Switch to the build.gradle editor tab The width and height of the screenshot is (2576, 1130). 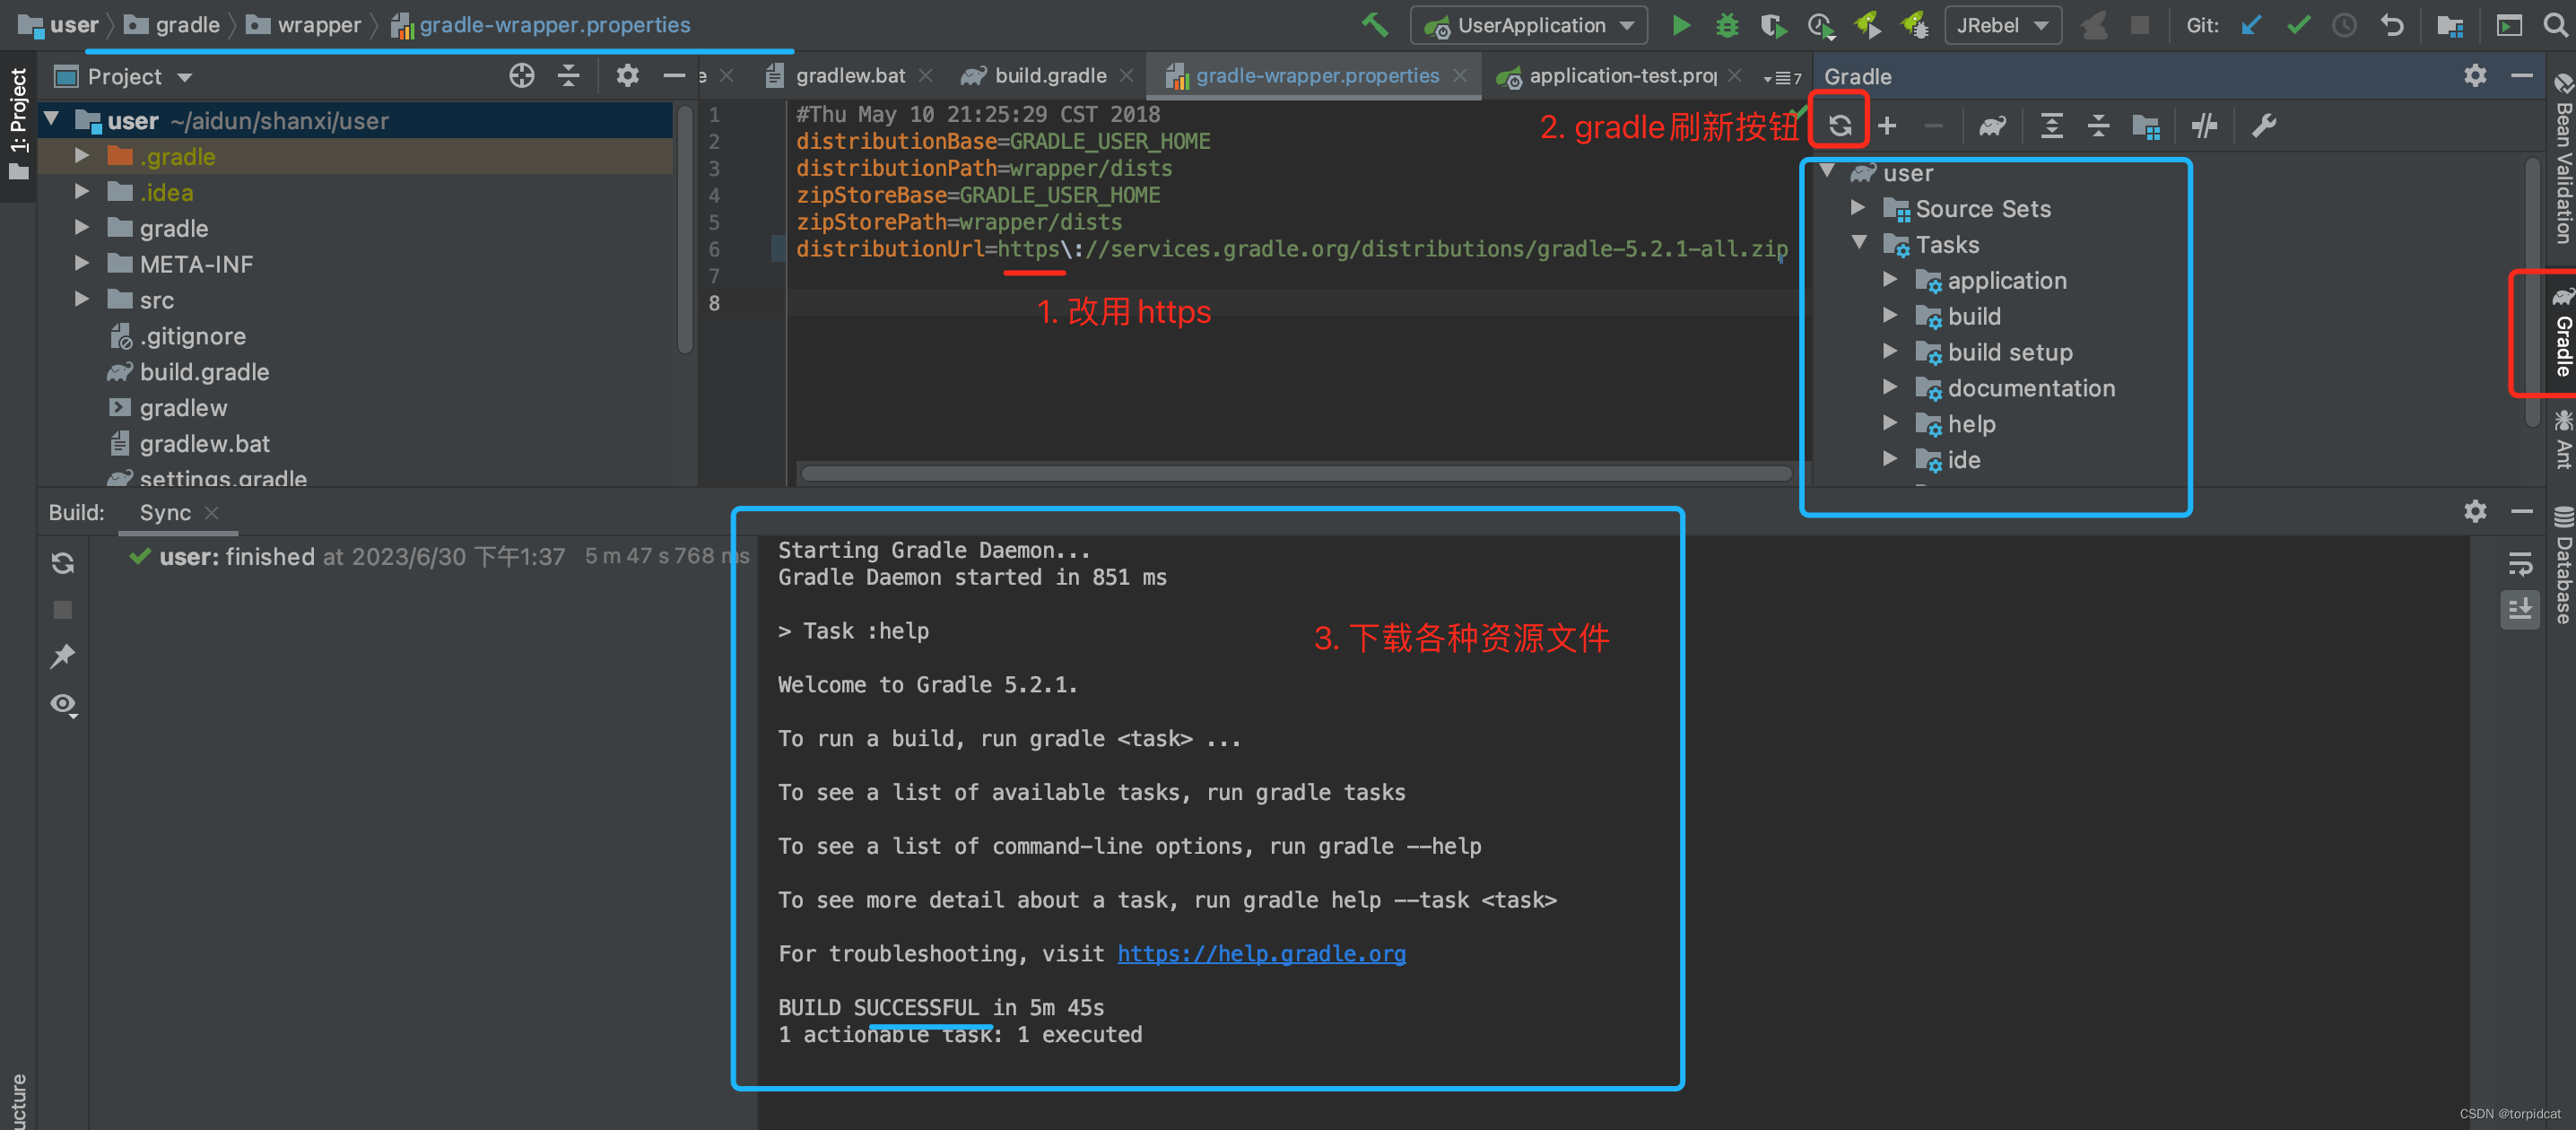[x=1049, y=76]
